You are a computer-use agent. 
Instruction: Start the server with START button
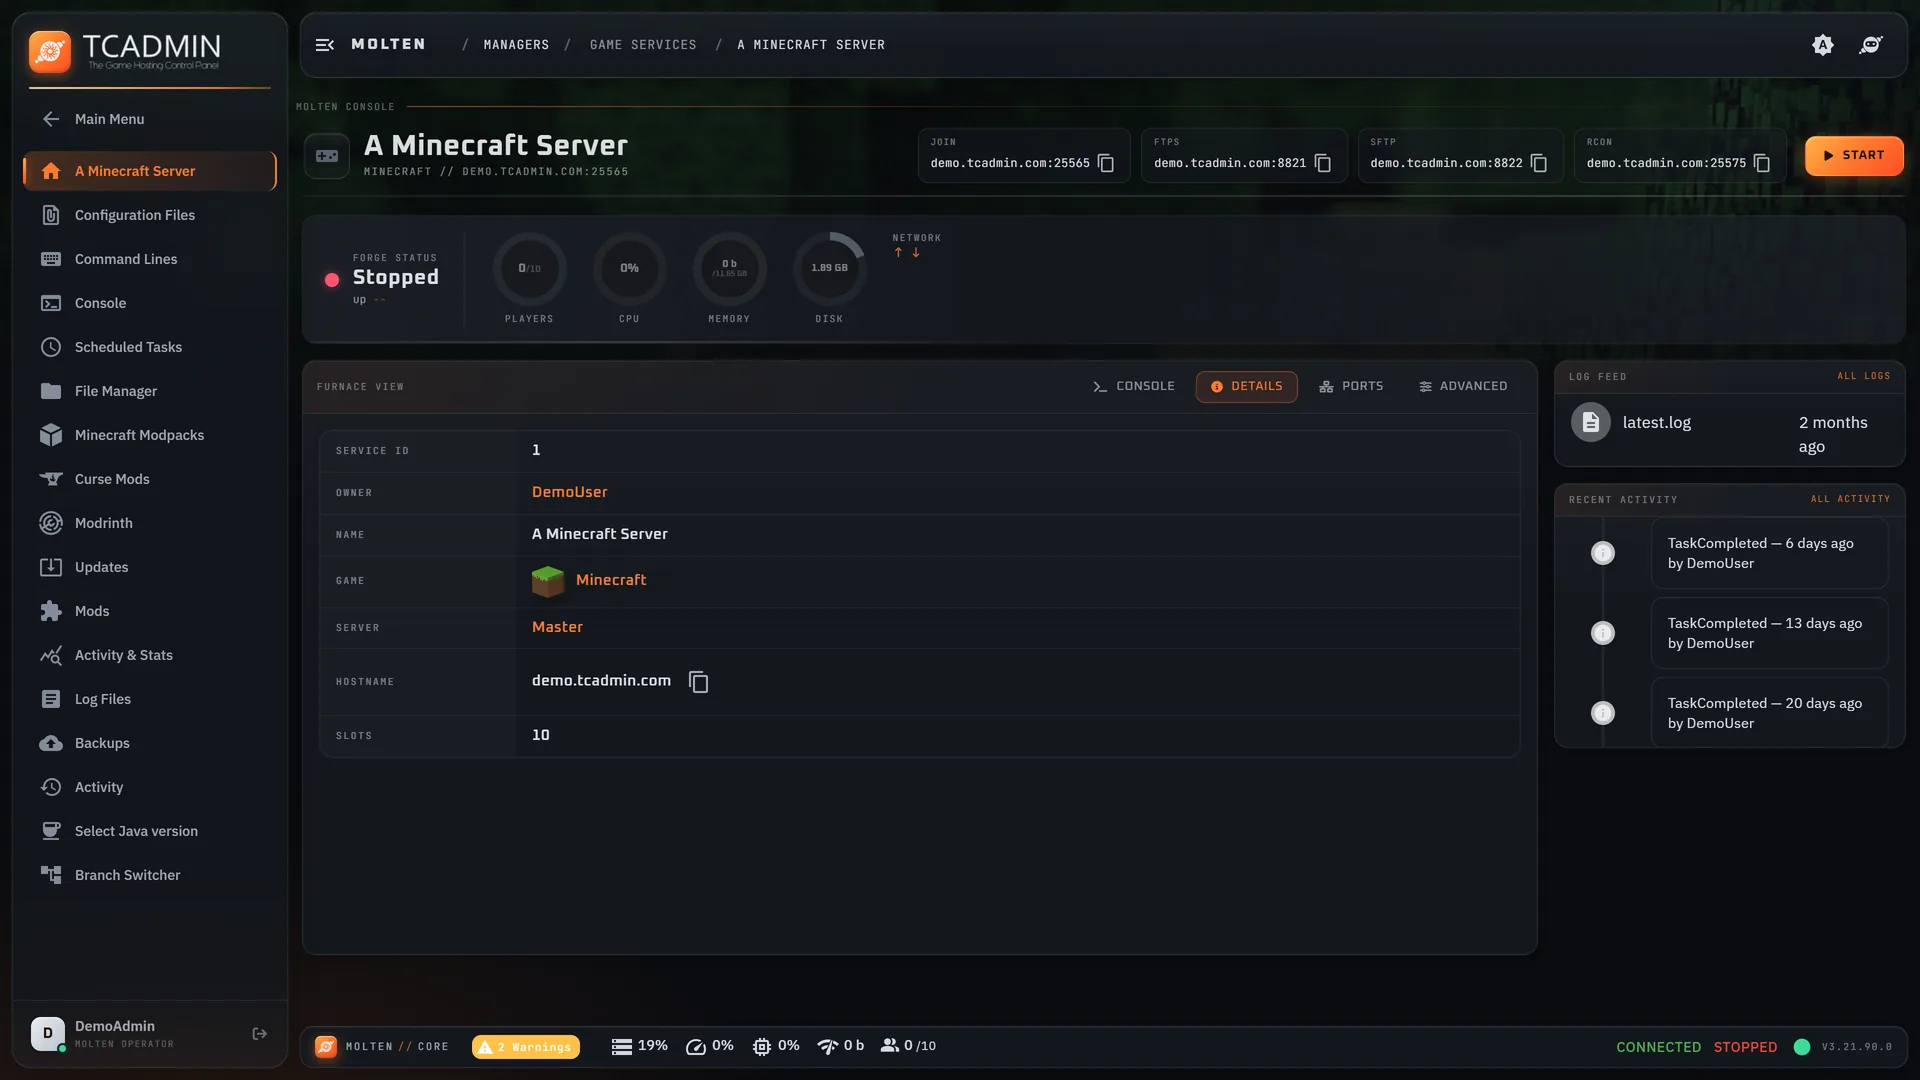1854,156
